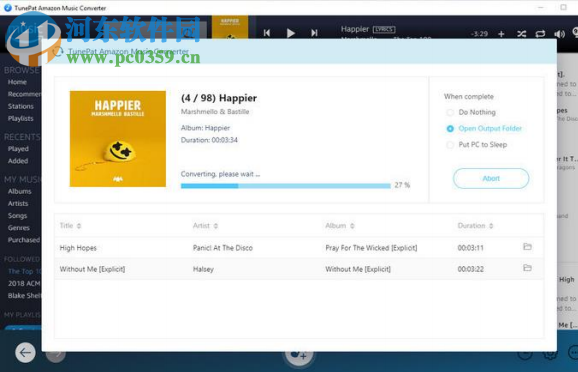The image size is (578, 372).
Task: Open Blake Shelton followed item
Action: click(24, 296)
